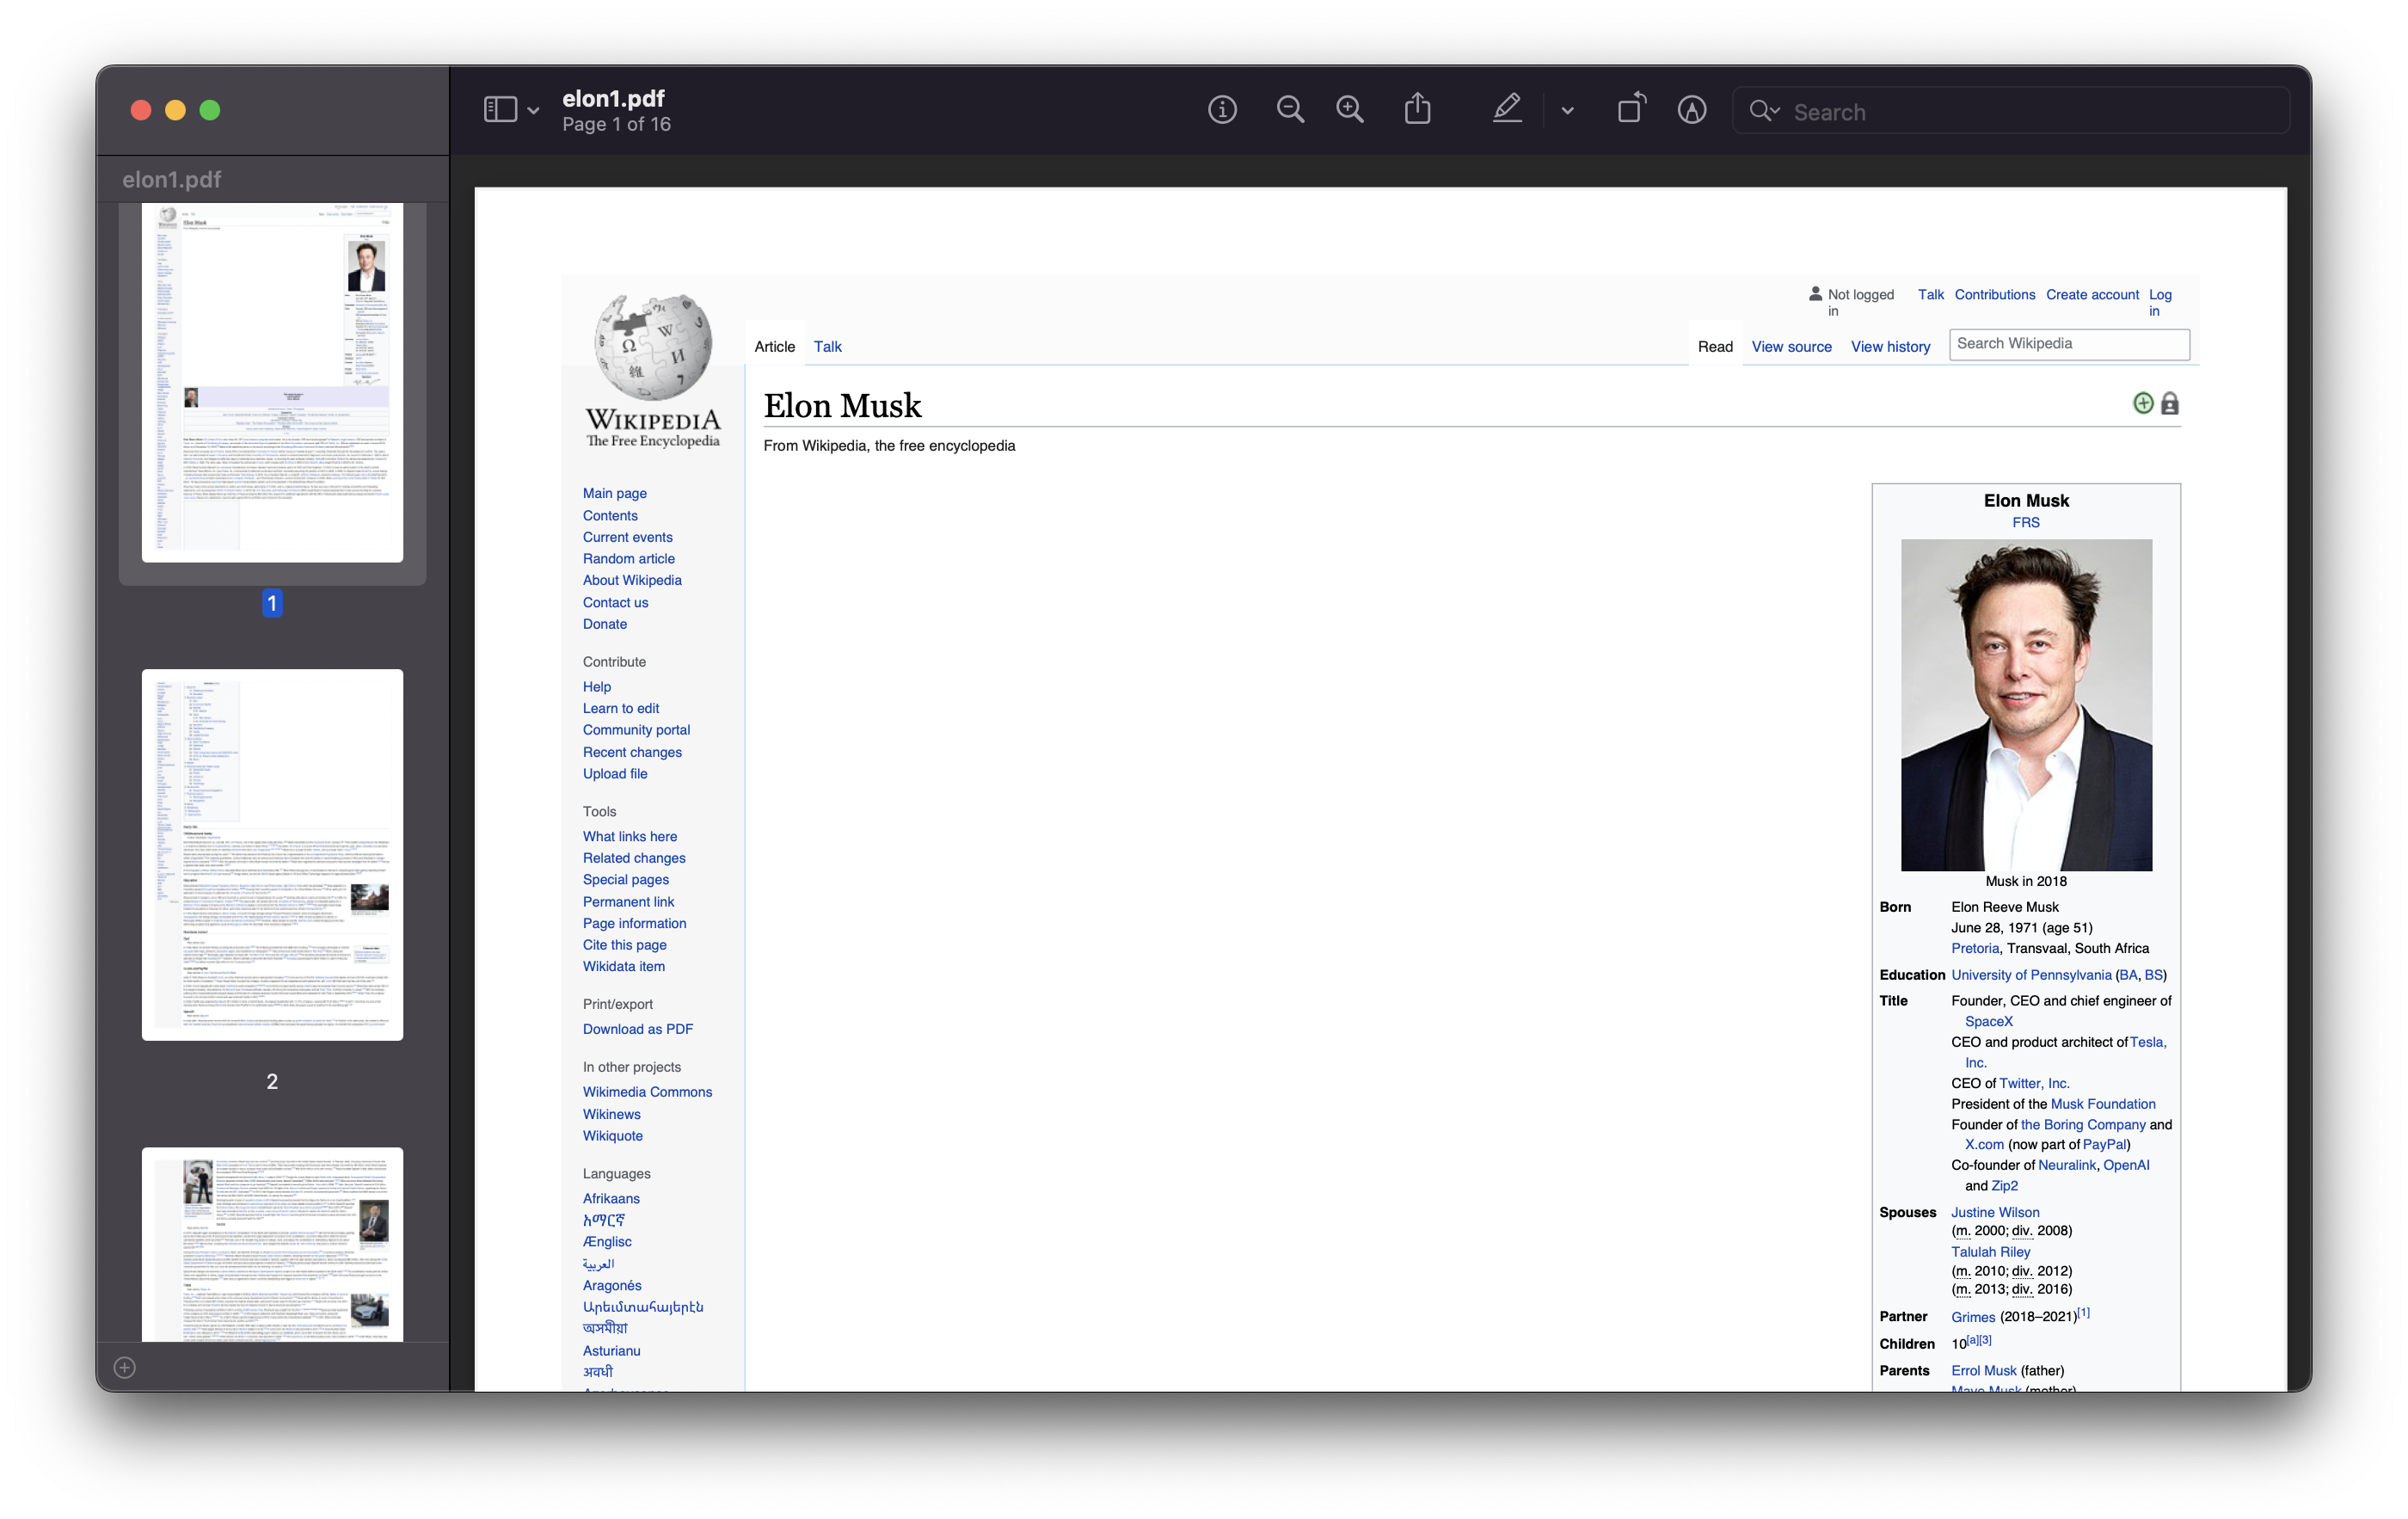This screenshot has width=2408, height=1519.
Task: Select the View history tab
Action: [x=1890, y=346]
